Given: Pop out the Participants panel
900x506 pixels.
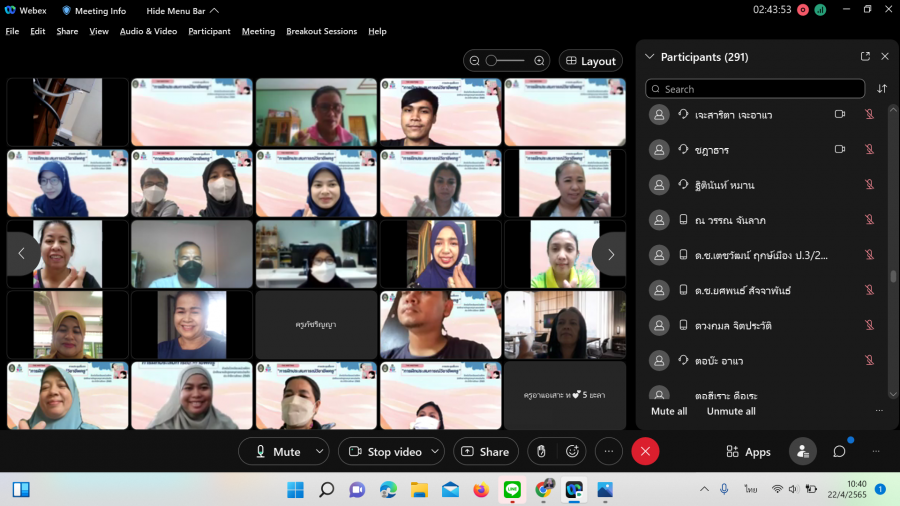Looking at the screenshot, I should [865, 57].
